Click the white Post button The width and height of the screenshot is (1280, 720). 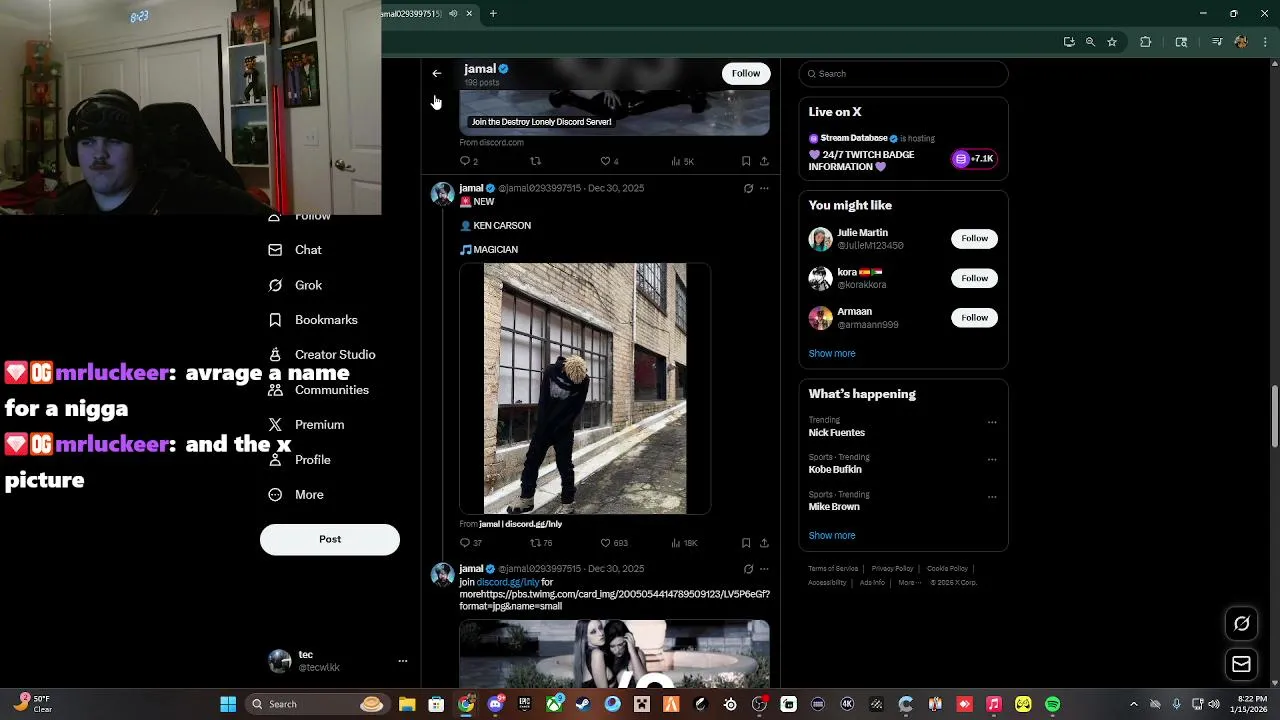(330, 539)
